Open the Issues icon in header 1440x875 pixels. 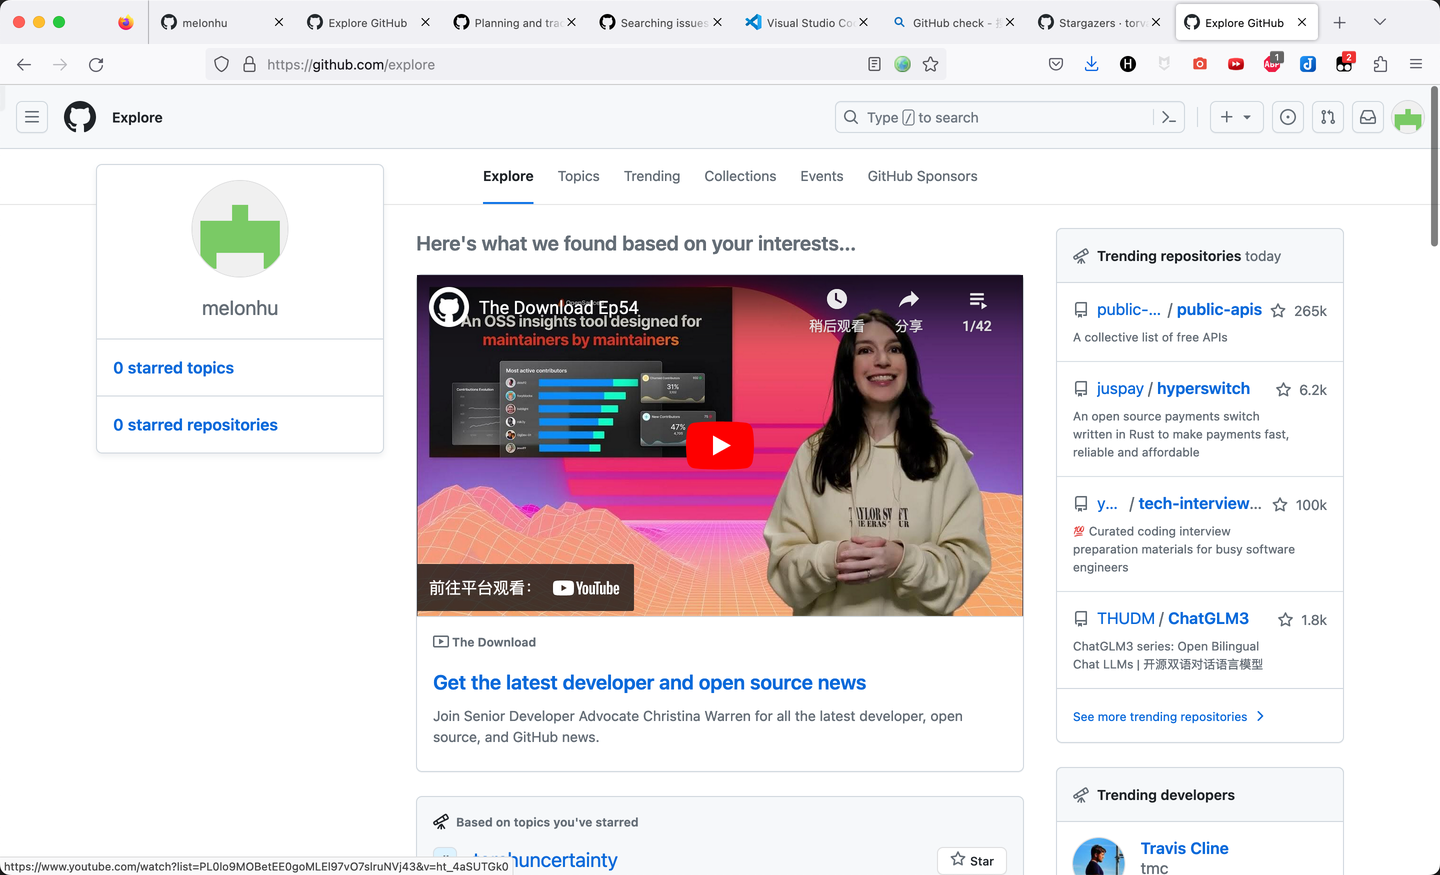1288,117
